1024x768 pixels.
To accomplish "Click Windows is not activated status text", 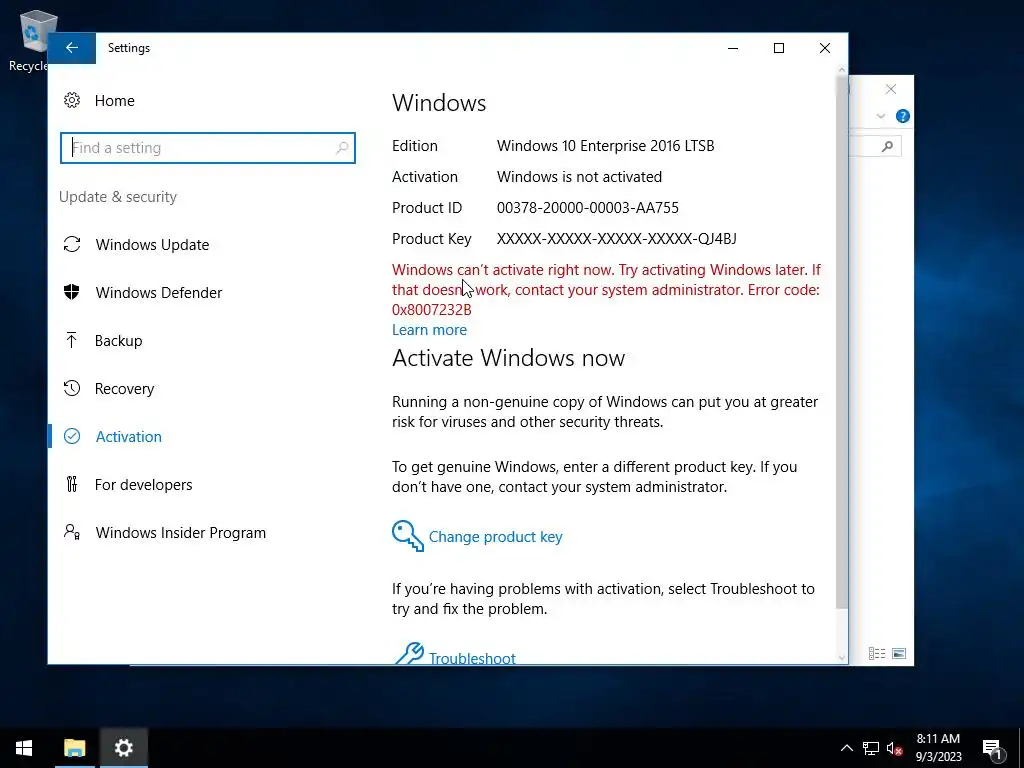I will click(x=579, y=177).
